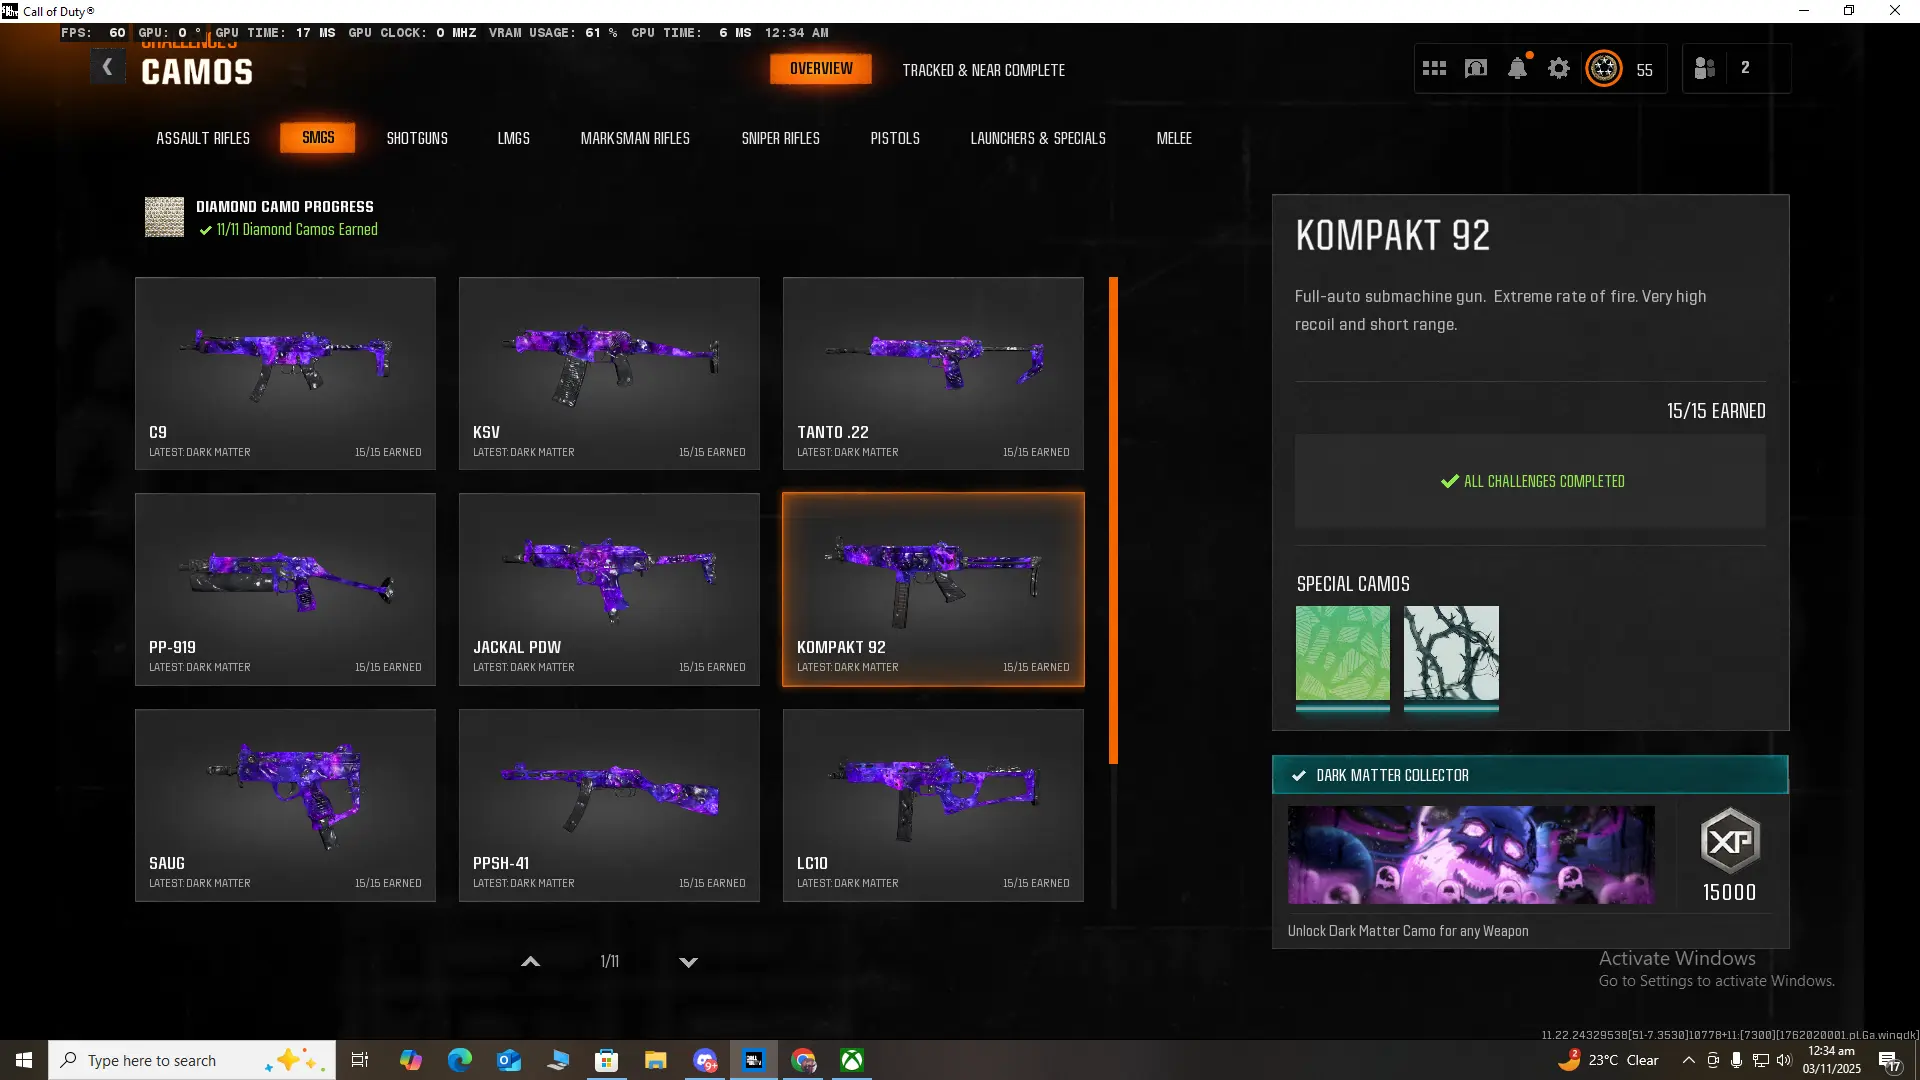Switch to the Sniper Rifles tab
The width and height of the screenshot is (1920, 1080).
[x=780, y=138]
